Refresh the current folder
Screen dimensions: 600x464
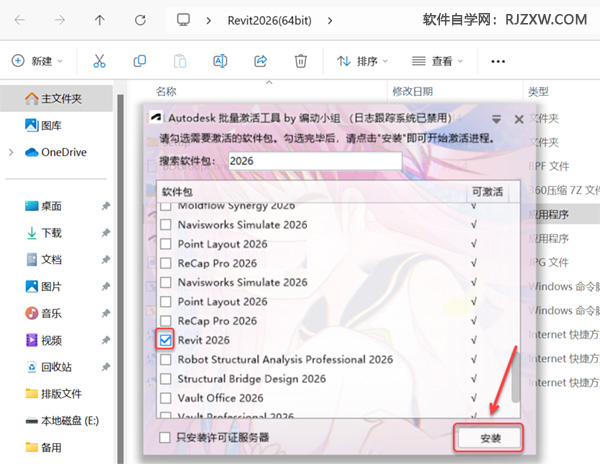pyautogui.click(x=140, y=20)
